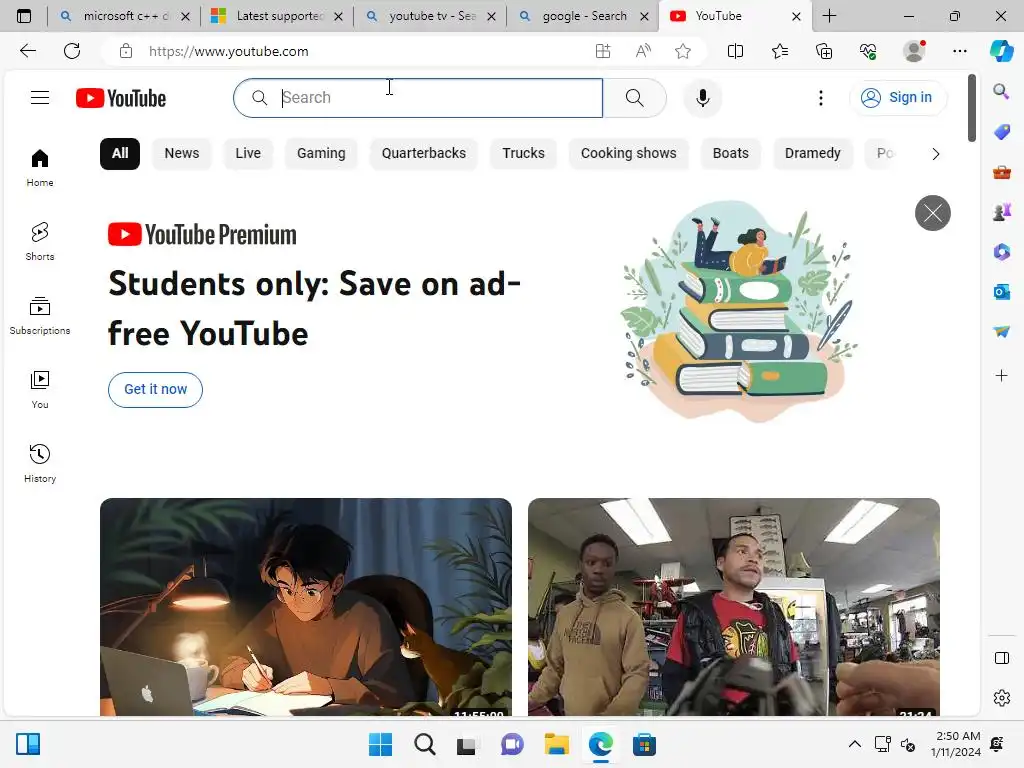Screen dimensions: 1024x768
Task: Open Shorts from the sidebar
Action: pos(40,242)
